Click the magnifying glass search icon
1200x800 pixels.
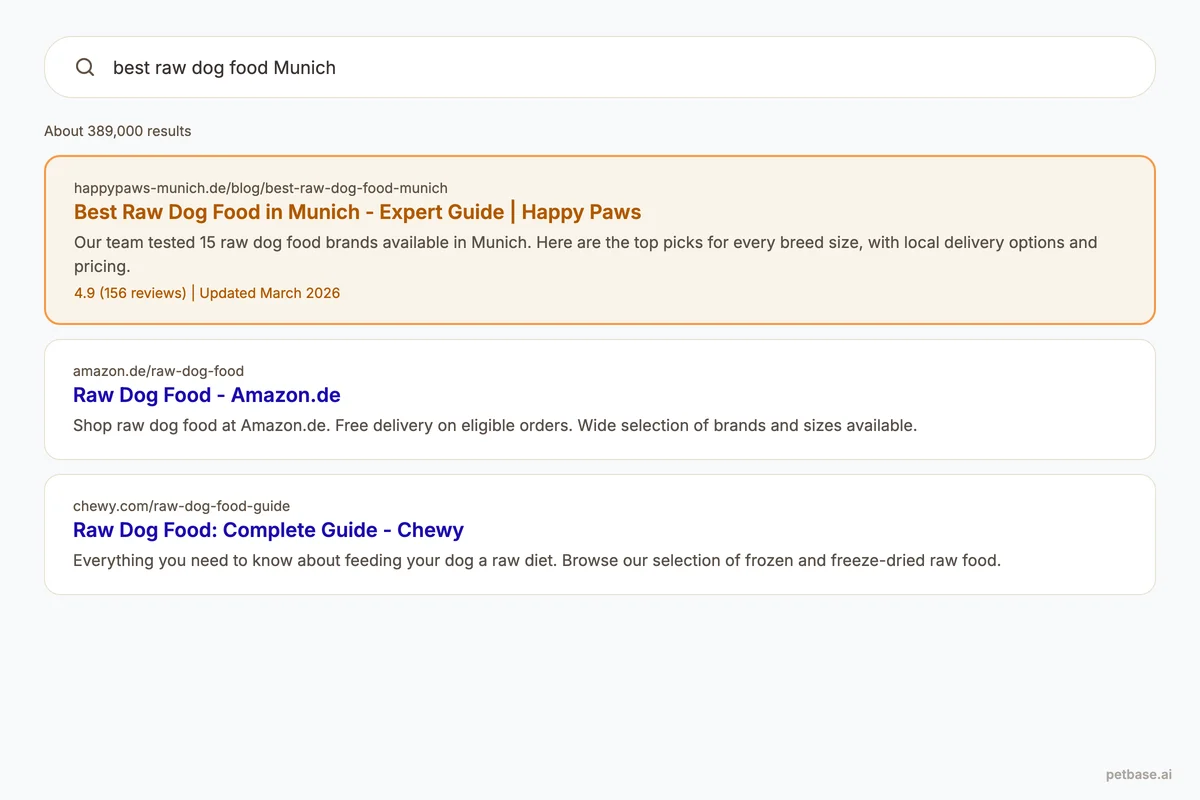[85, 67]
